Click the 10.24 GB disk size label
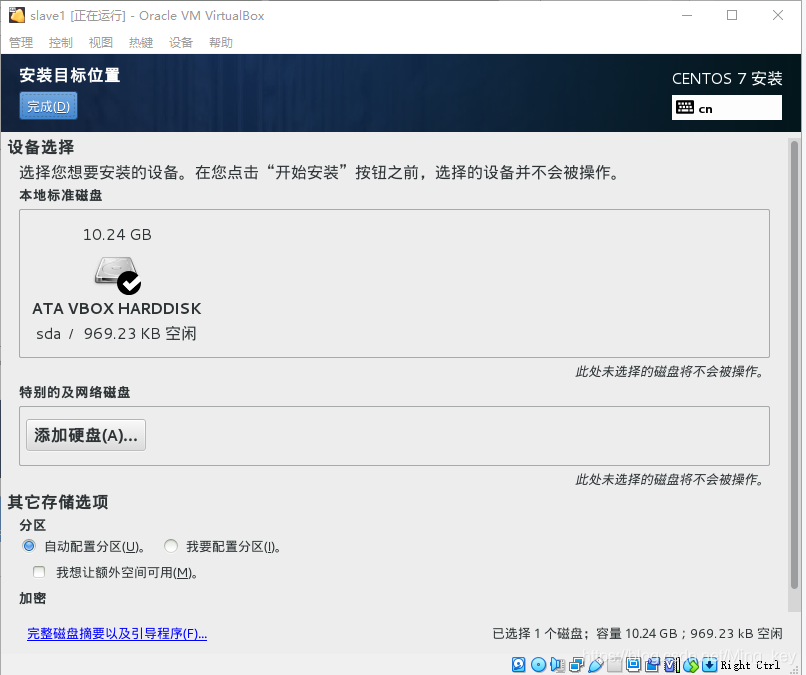Viewport: 806px width, 675px height. 117,234
